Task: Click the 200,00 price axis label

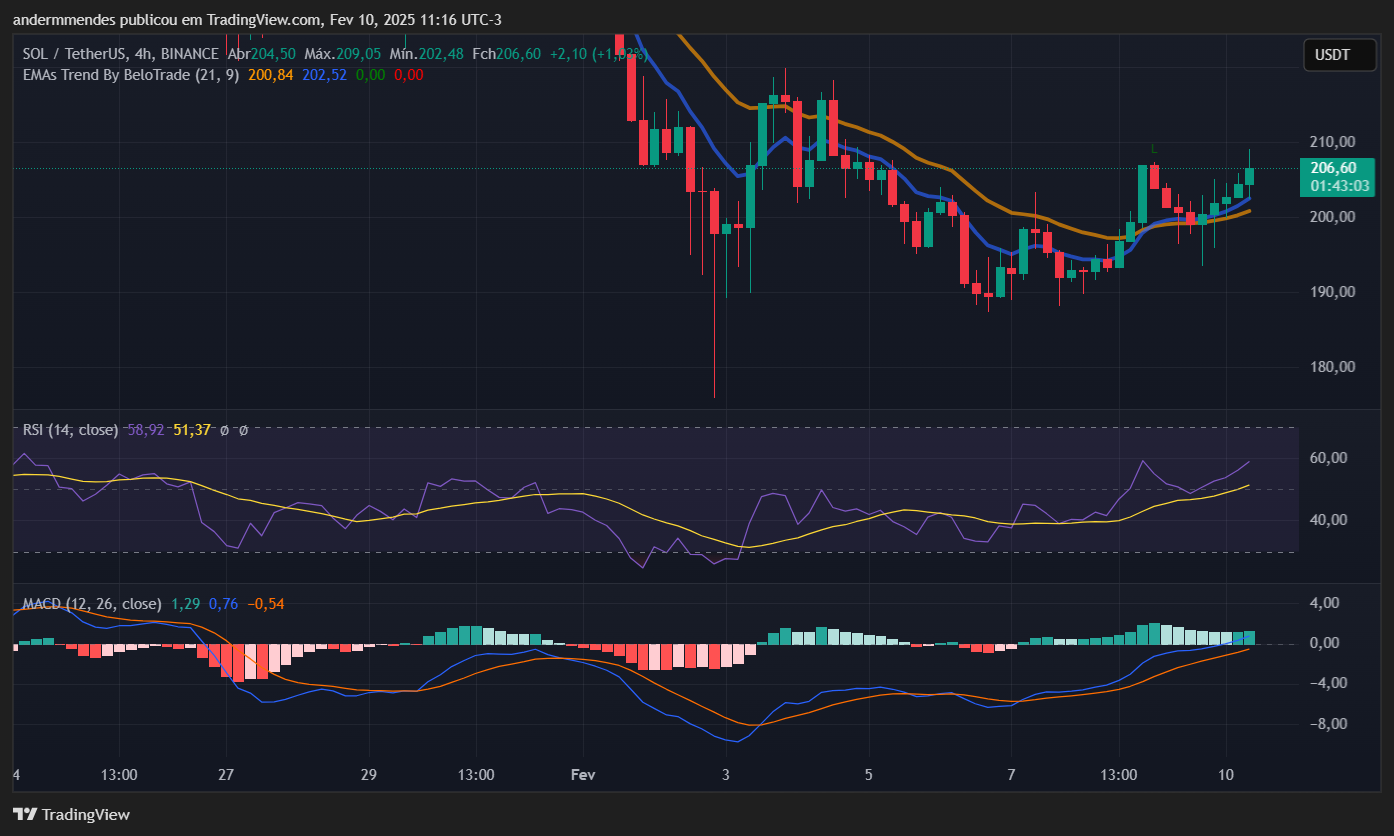Action: (x=1333, y=216)
